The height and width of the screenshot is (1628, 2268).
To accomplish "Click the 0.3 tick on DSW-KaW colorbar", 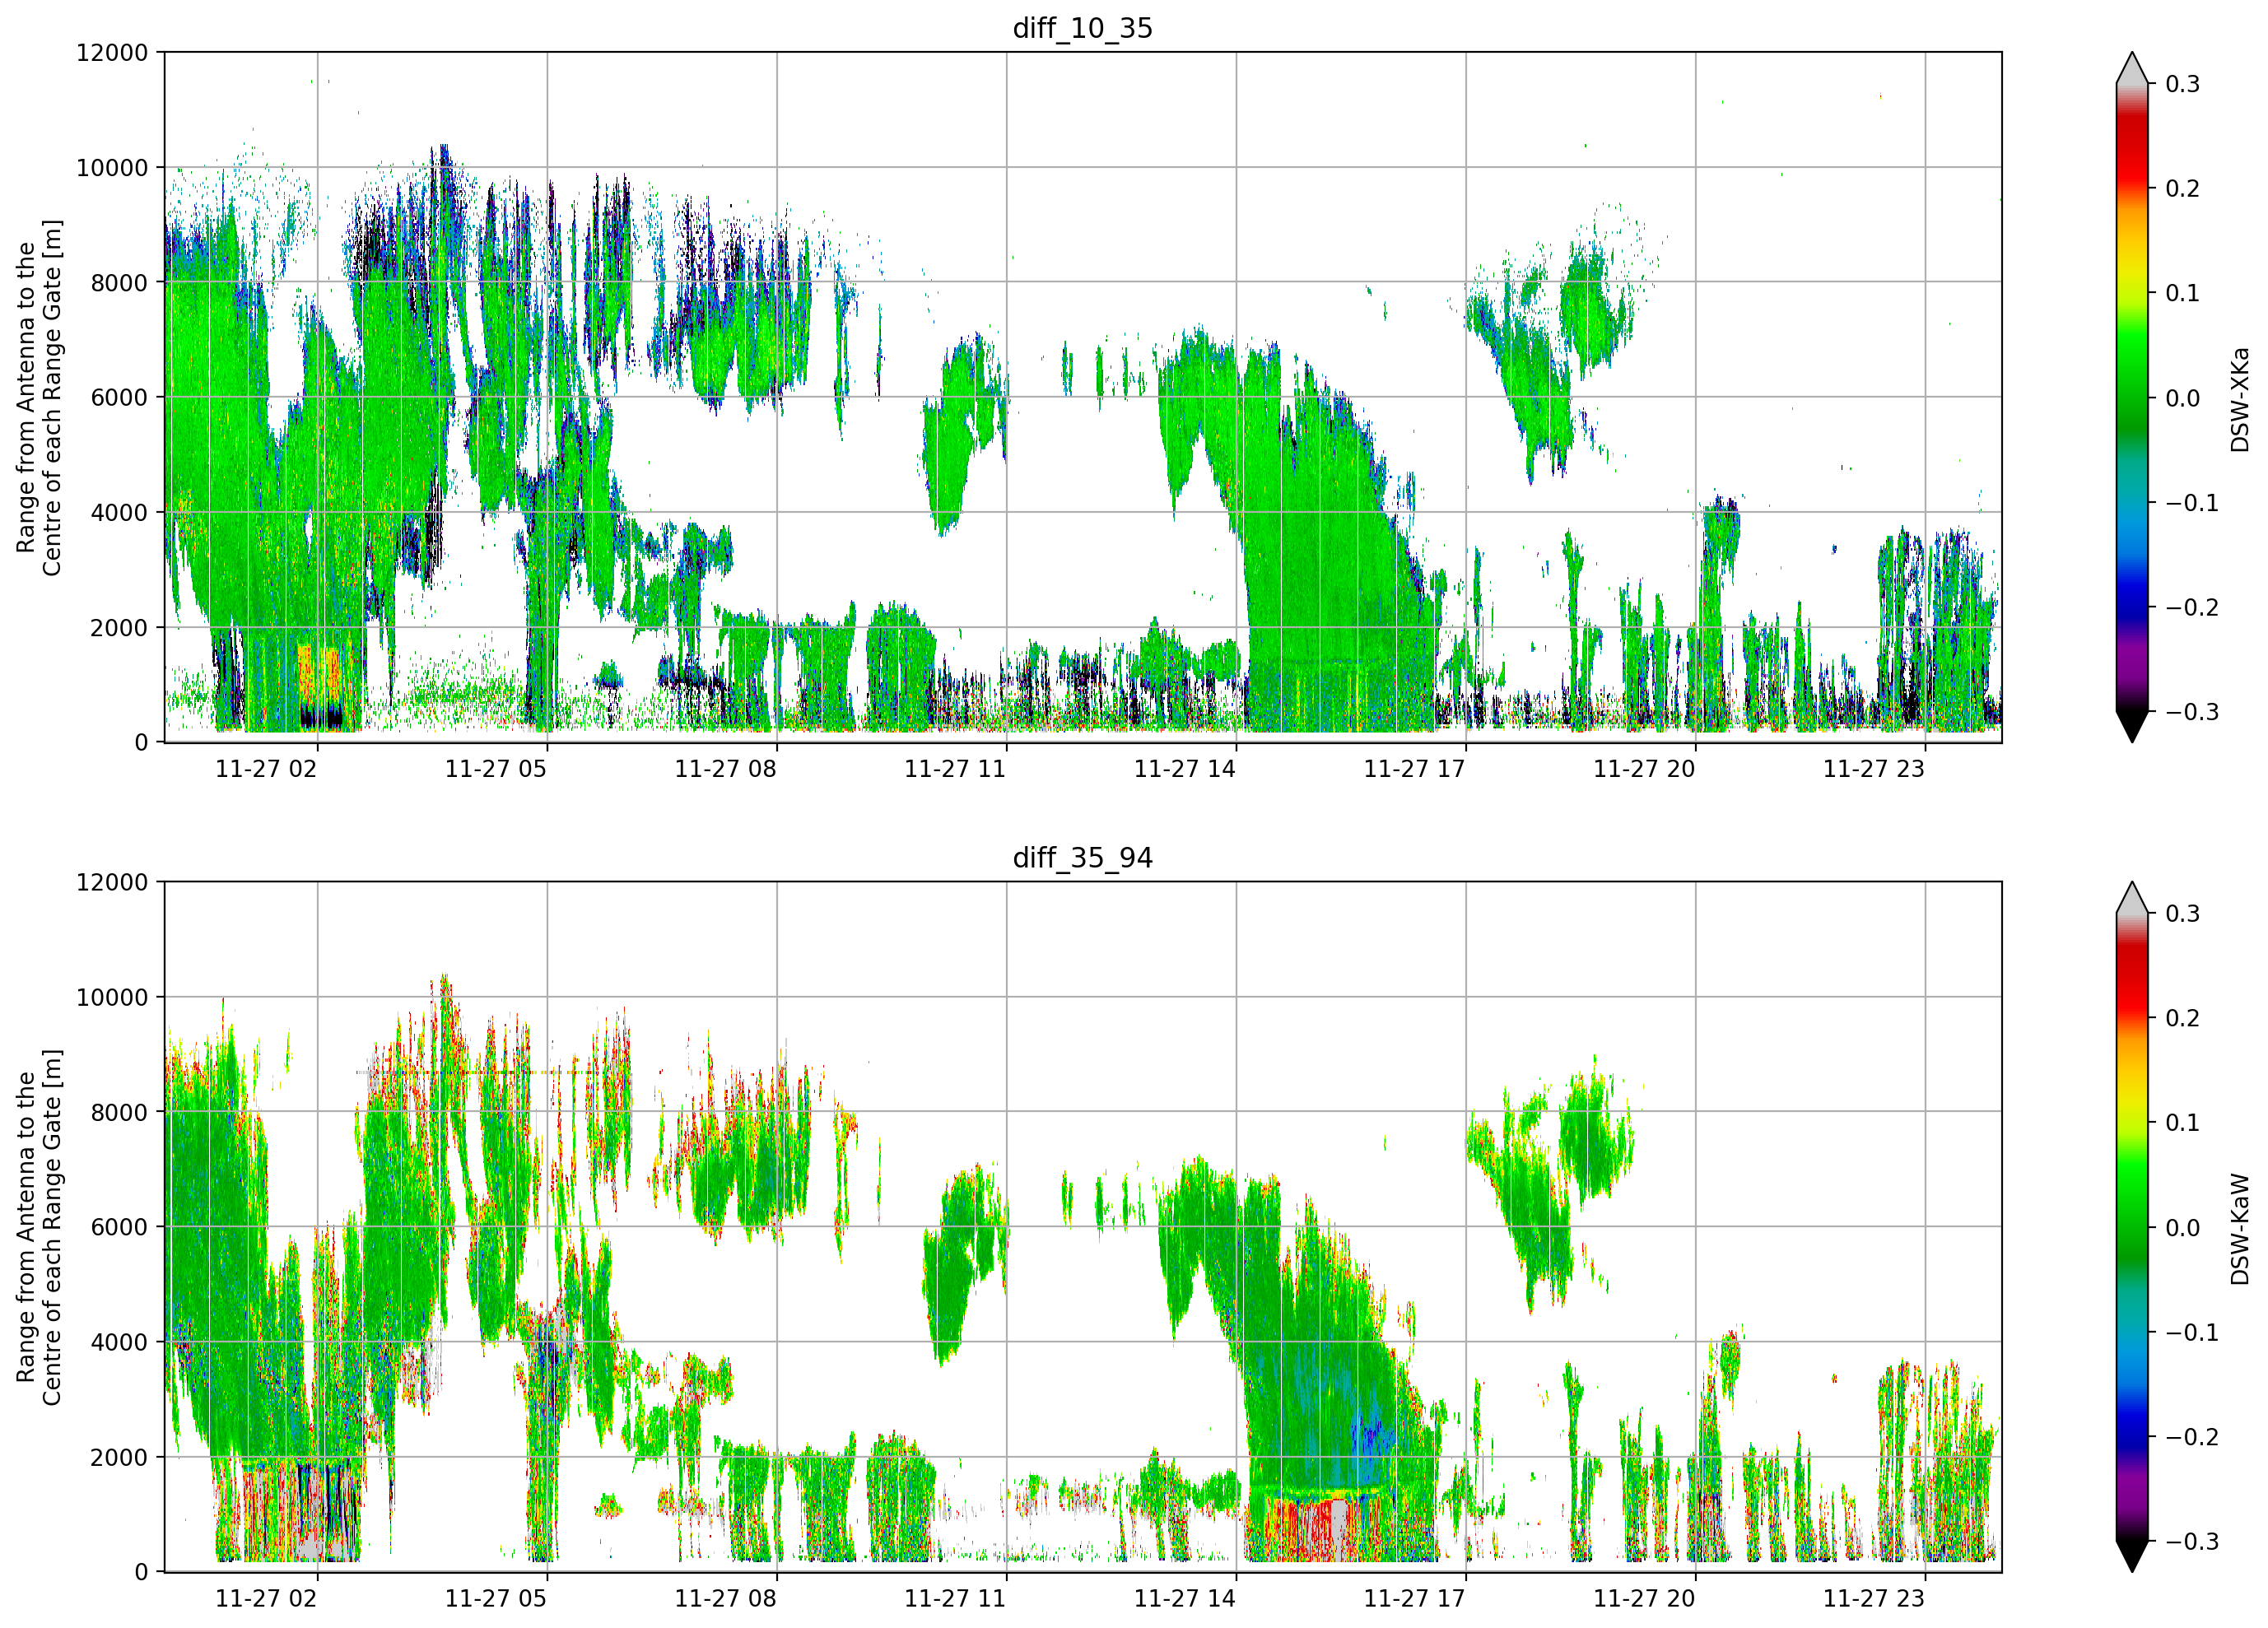I will click(2183, 914).
